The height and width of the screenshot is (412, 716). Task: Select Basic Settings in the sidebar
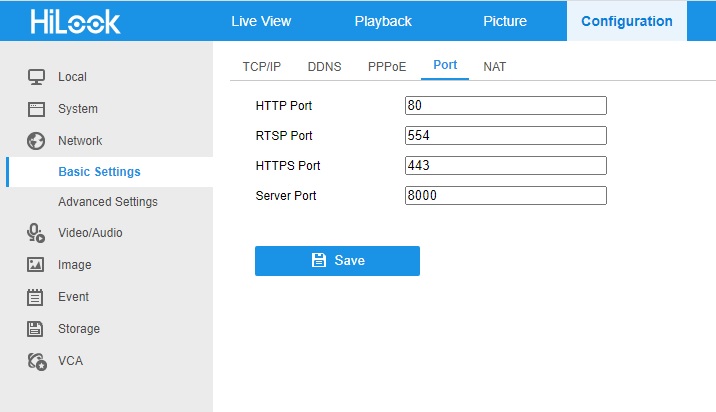[99, 172]
